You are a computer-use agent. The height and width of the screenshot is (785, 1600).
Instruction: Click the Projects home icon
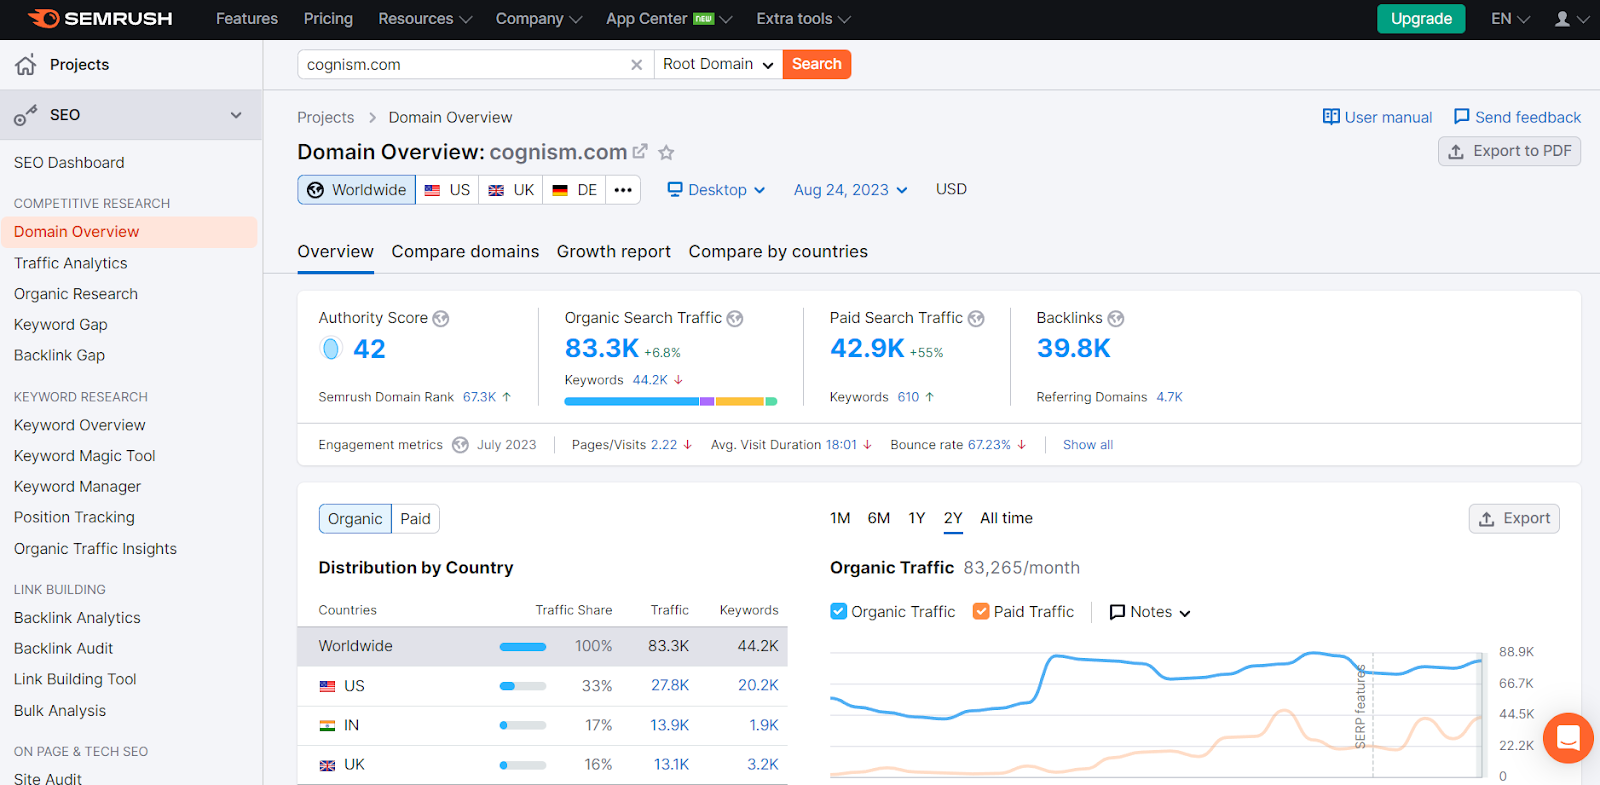(x=26, y=65)
